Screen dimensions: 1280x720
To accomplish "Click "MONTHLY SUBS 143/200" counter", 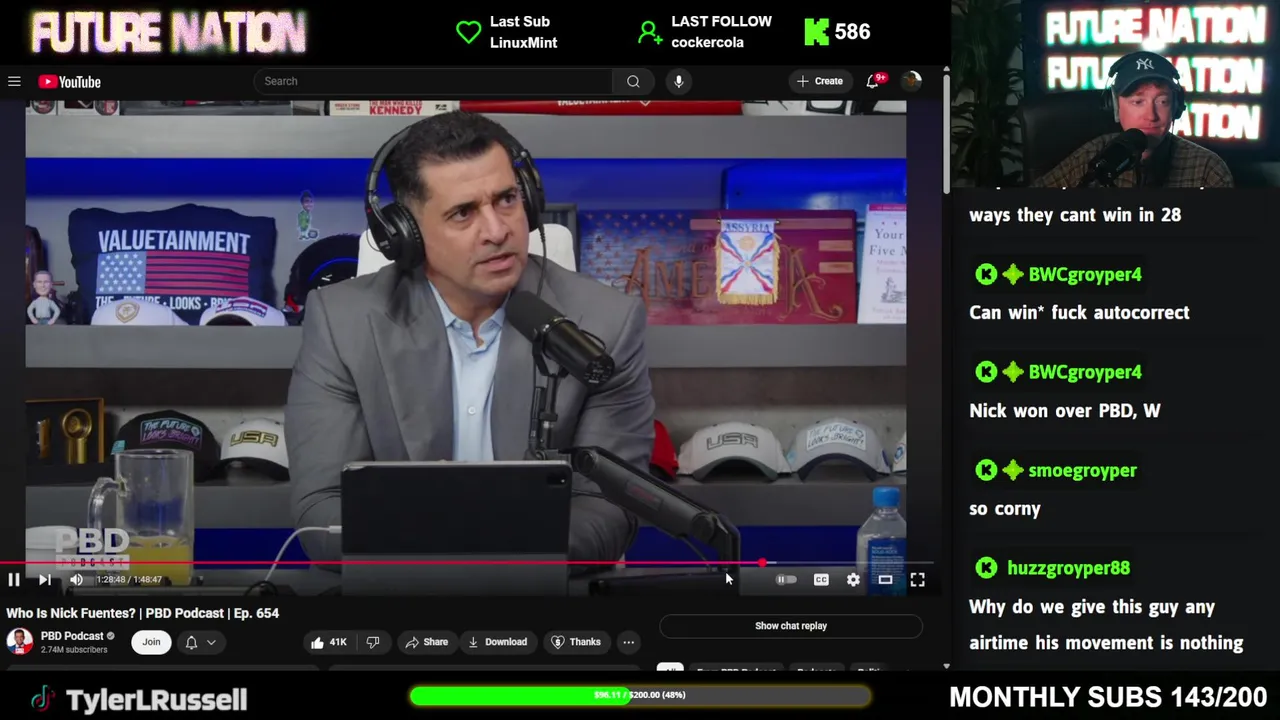I will tap(1108, 697).
